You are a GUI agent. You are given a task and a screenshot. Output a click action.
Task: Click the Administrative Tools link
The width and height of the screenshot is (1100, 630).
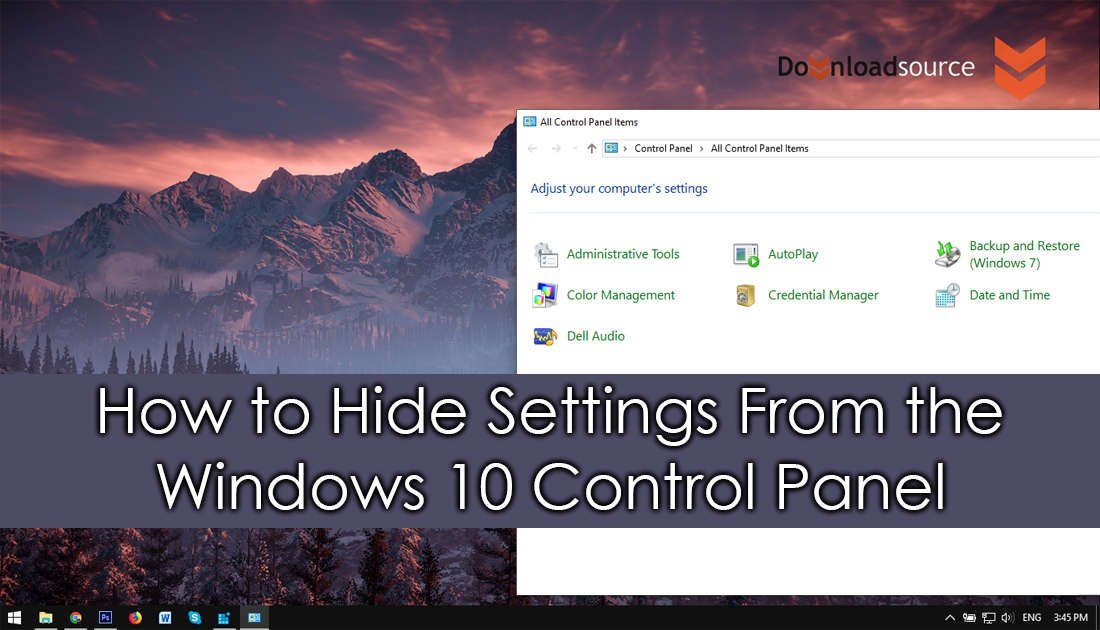(623, 254)
